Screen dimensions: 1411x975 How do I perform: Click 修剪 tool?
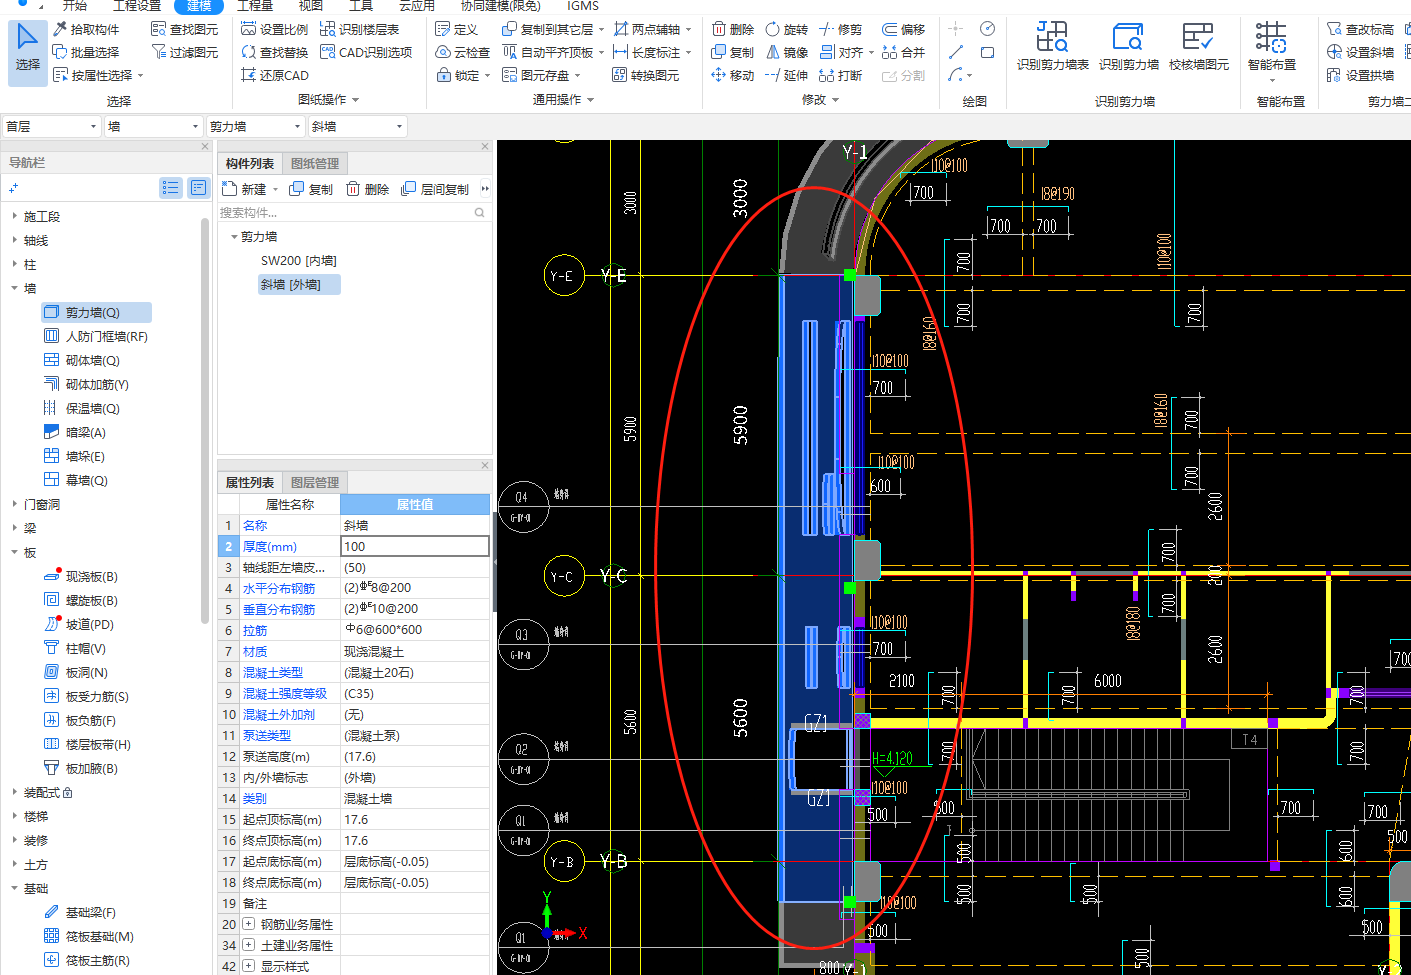841,29
